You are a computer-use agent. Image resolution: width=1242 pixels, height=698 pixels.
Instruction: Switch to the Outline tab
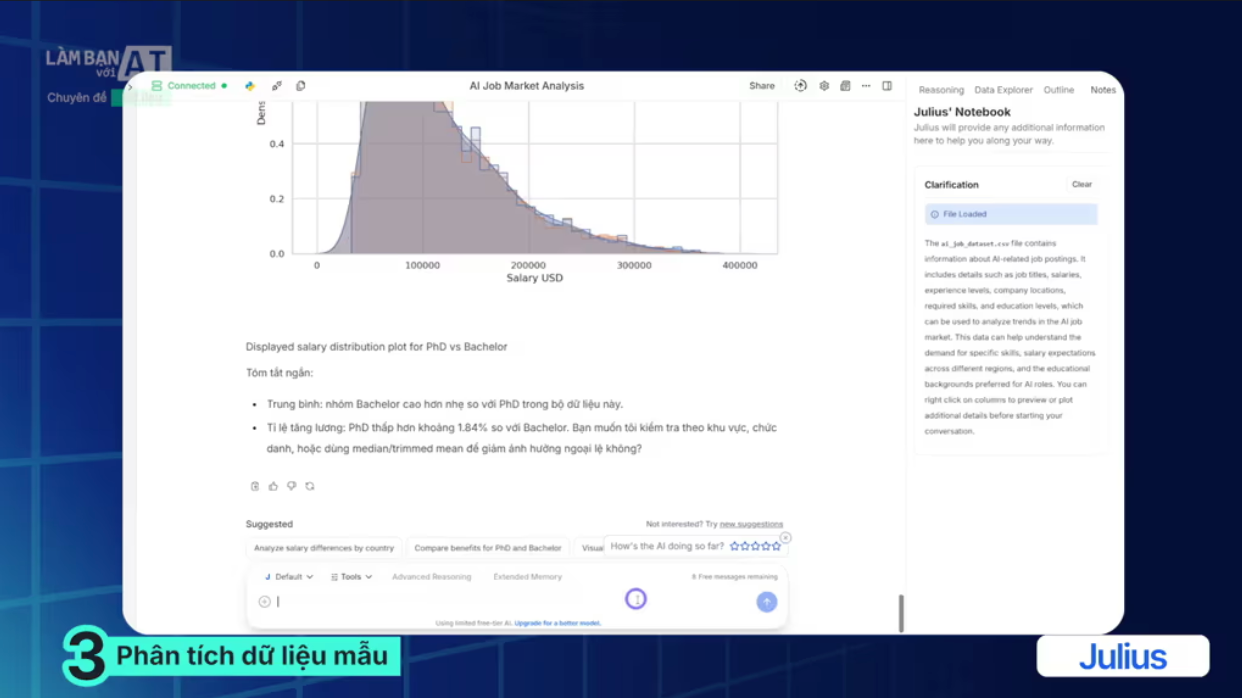click(x=1058, y=90)
